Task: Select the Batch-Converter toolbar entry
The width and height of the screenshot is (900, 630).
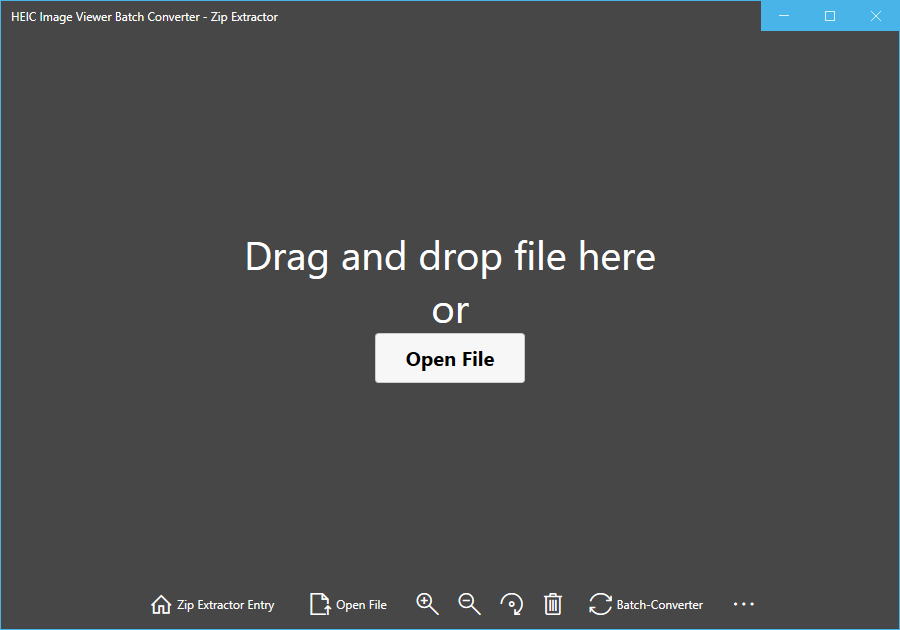Action: pyautogui.click(x=645, y=603)
